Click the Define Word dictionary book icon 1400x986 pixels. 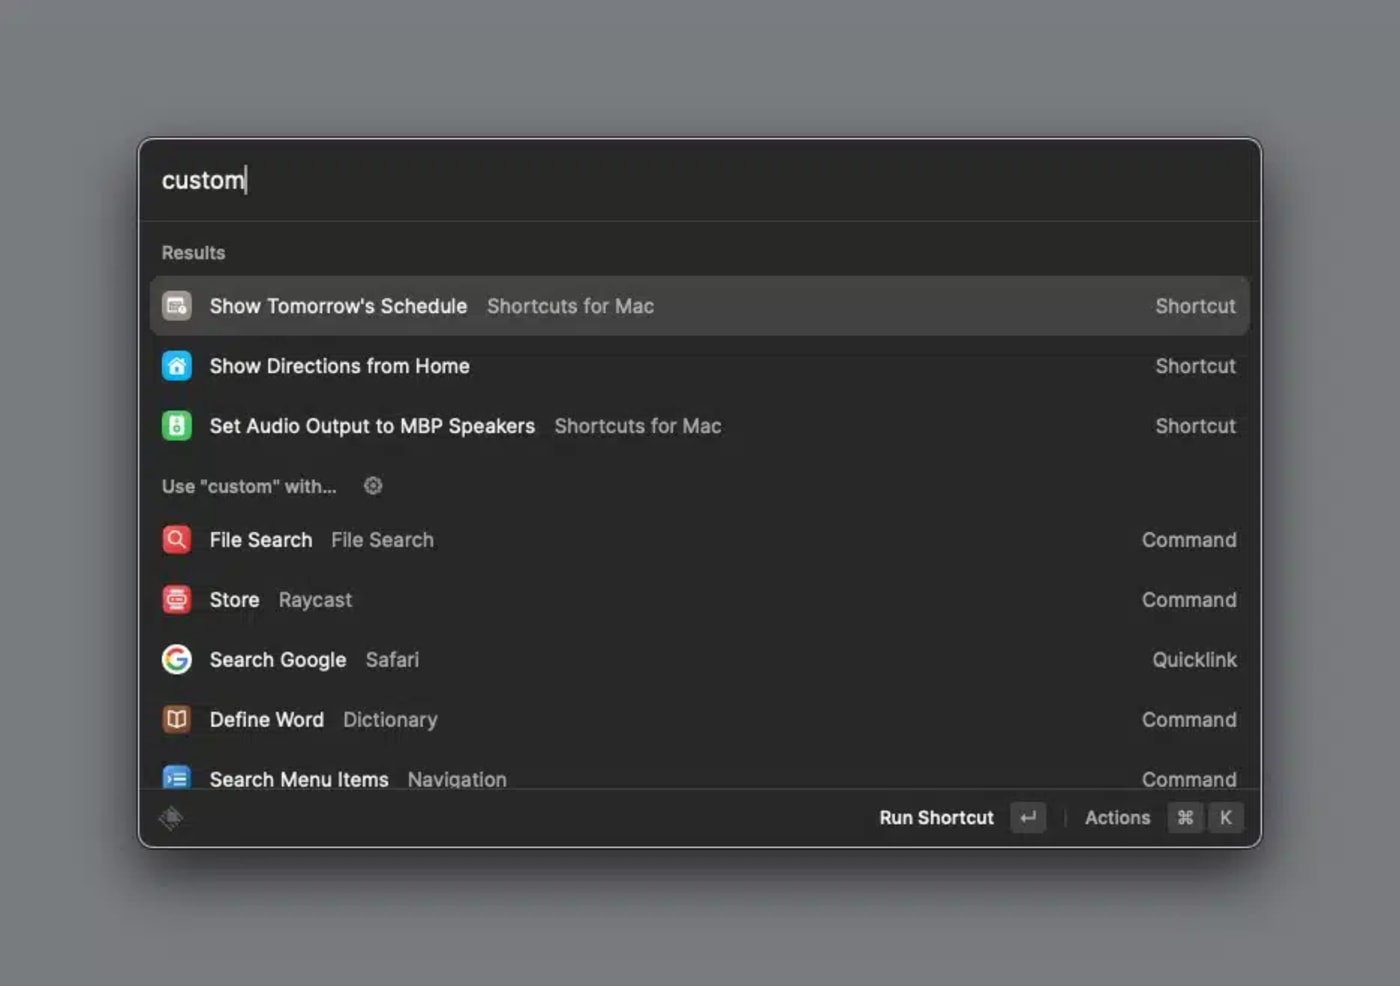(x=177, y=720)
